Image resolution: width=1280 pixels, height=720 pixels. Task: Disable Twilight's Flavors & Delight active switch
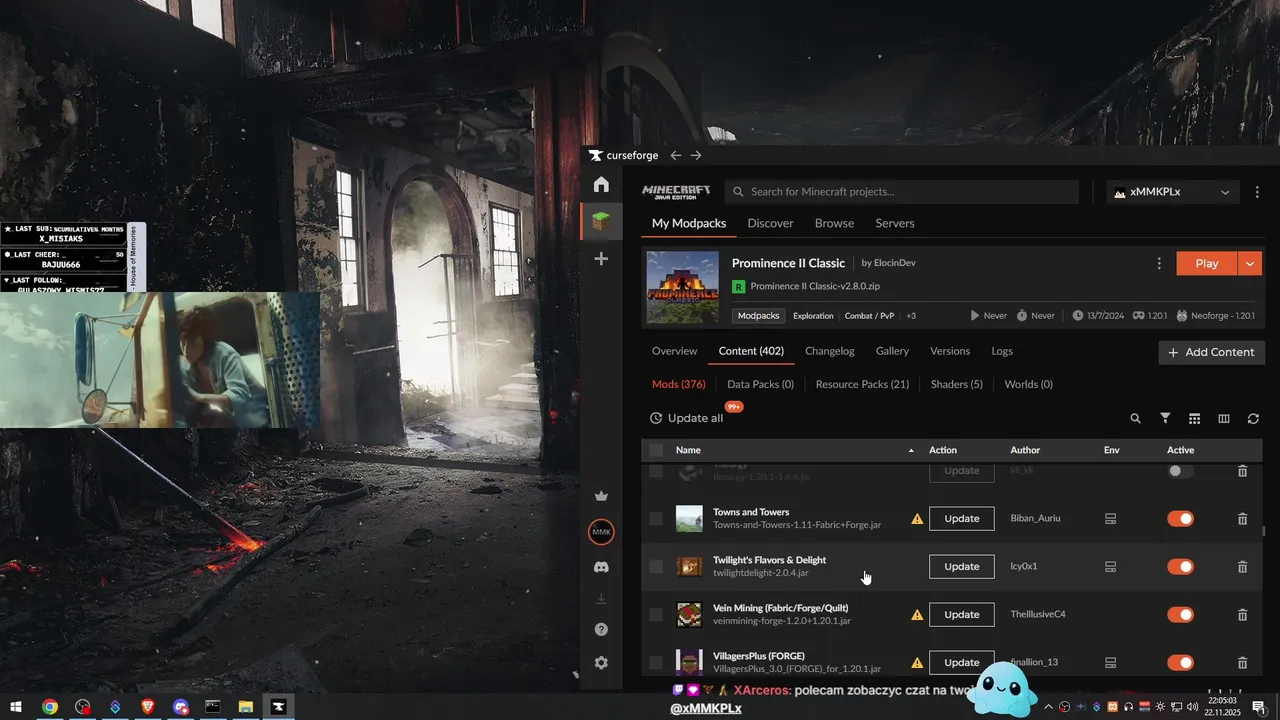[1181, 567]
